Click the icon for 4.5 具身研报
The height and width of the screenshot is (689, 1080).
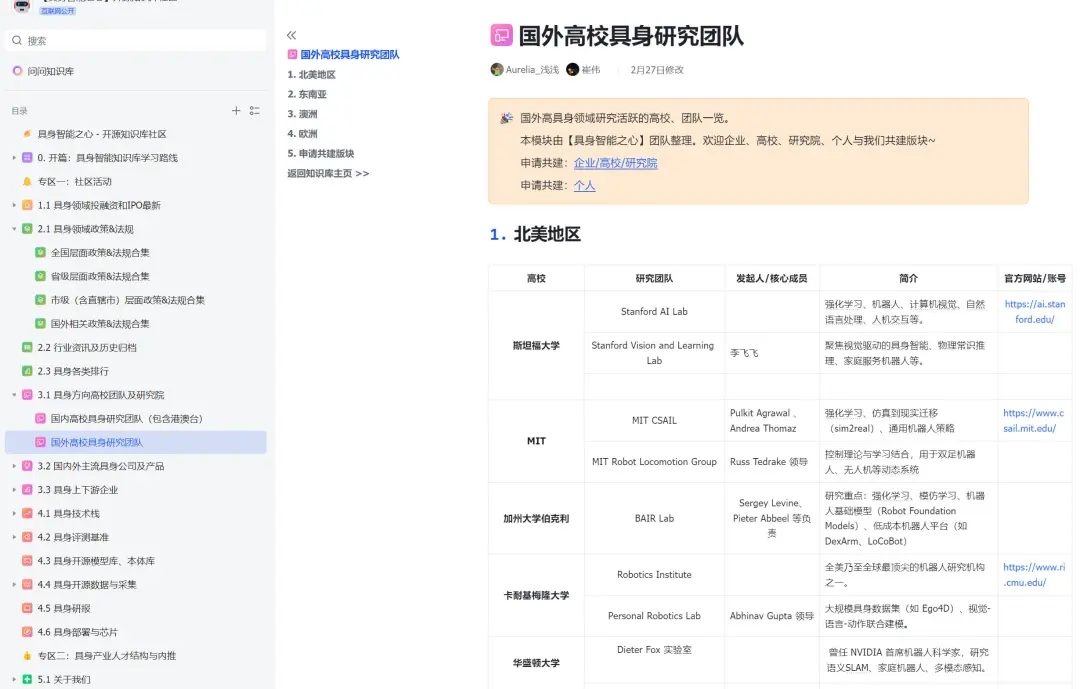tap(27, 608)
